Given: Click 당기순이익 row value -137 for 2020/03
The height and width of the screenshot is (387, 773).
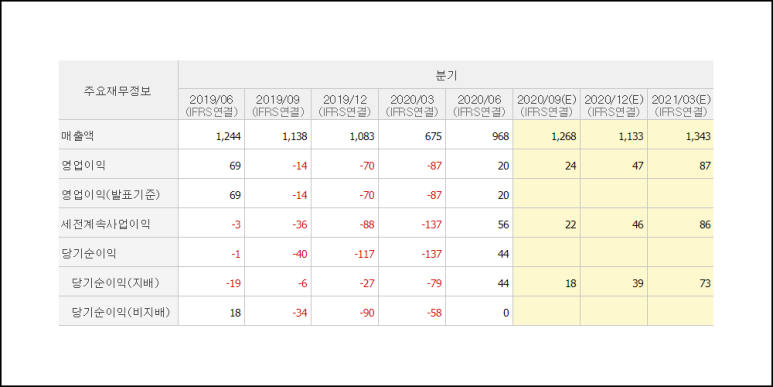Looking at the screenshot, I should click(x=431, y=254).
